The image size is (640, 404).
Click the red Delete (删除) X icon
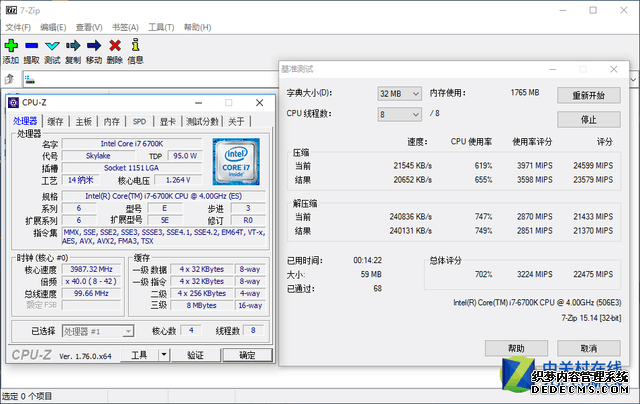[115, 45]
